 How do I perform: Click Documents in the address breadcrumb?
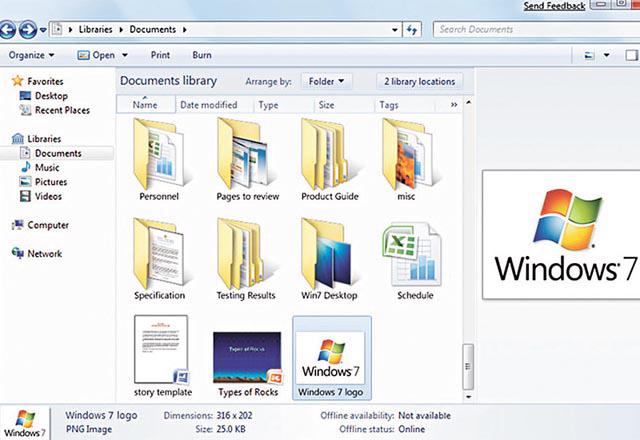pyautogui.click(x=153, y=29)
